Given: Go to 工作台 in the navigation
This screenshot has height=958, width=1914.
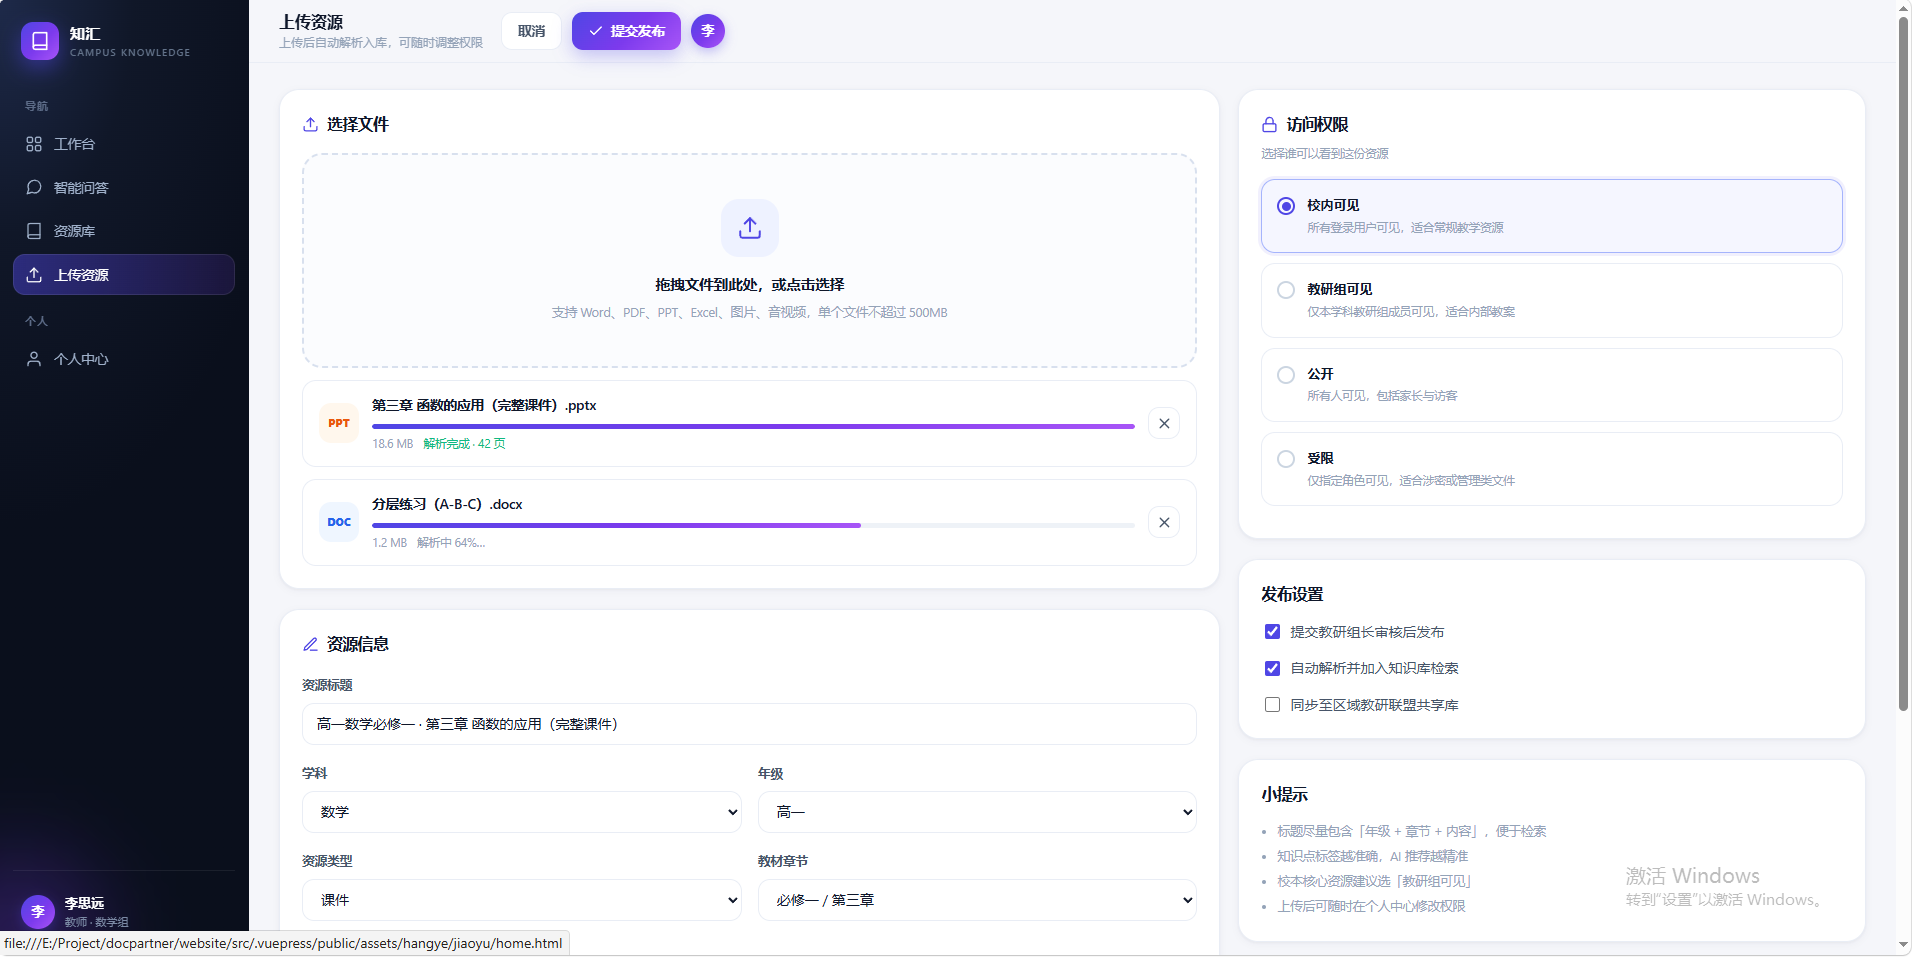Looking at the screenshot, I should [124, 144].
